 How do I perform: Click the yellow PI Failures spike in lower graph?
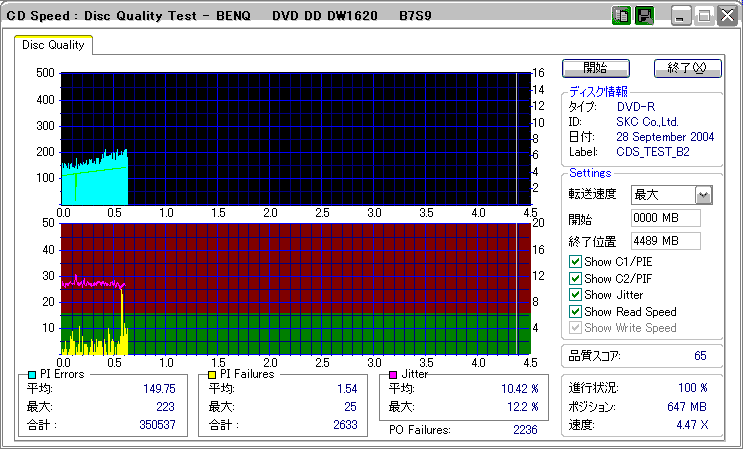coord(123,322)
